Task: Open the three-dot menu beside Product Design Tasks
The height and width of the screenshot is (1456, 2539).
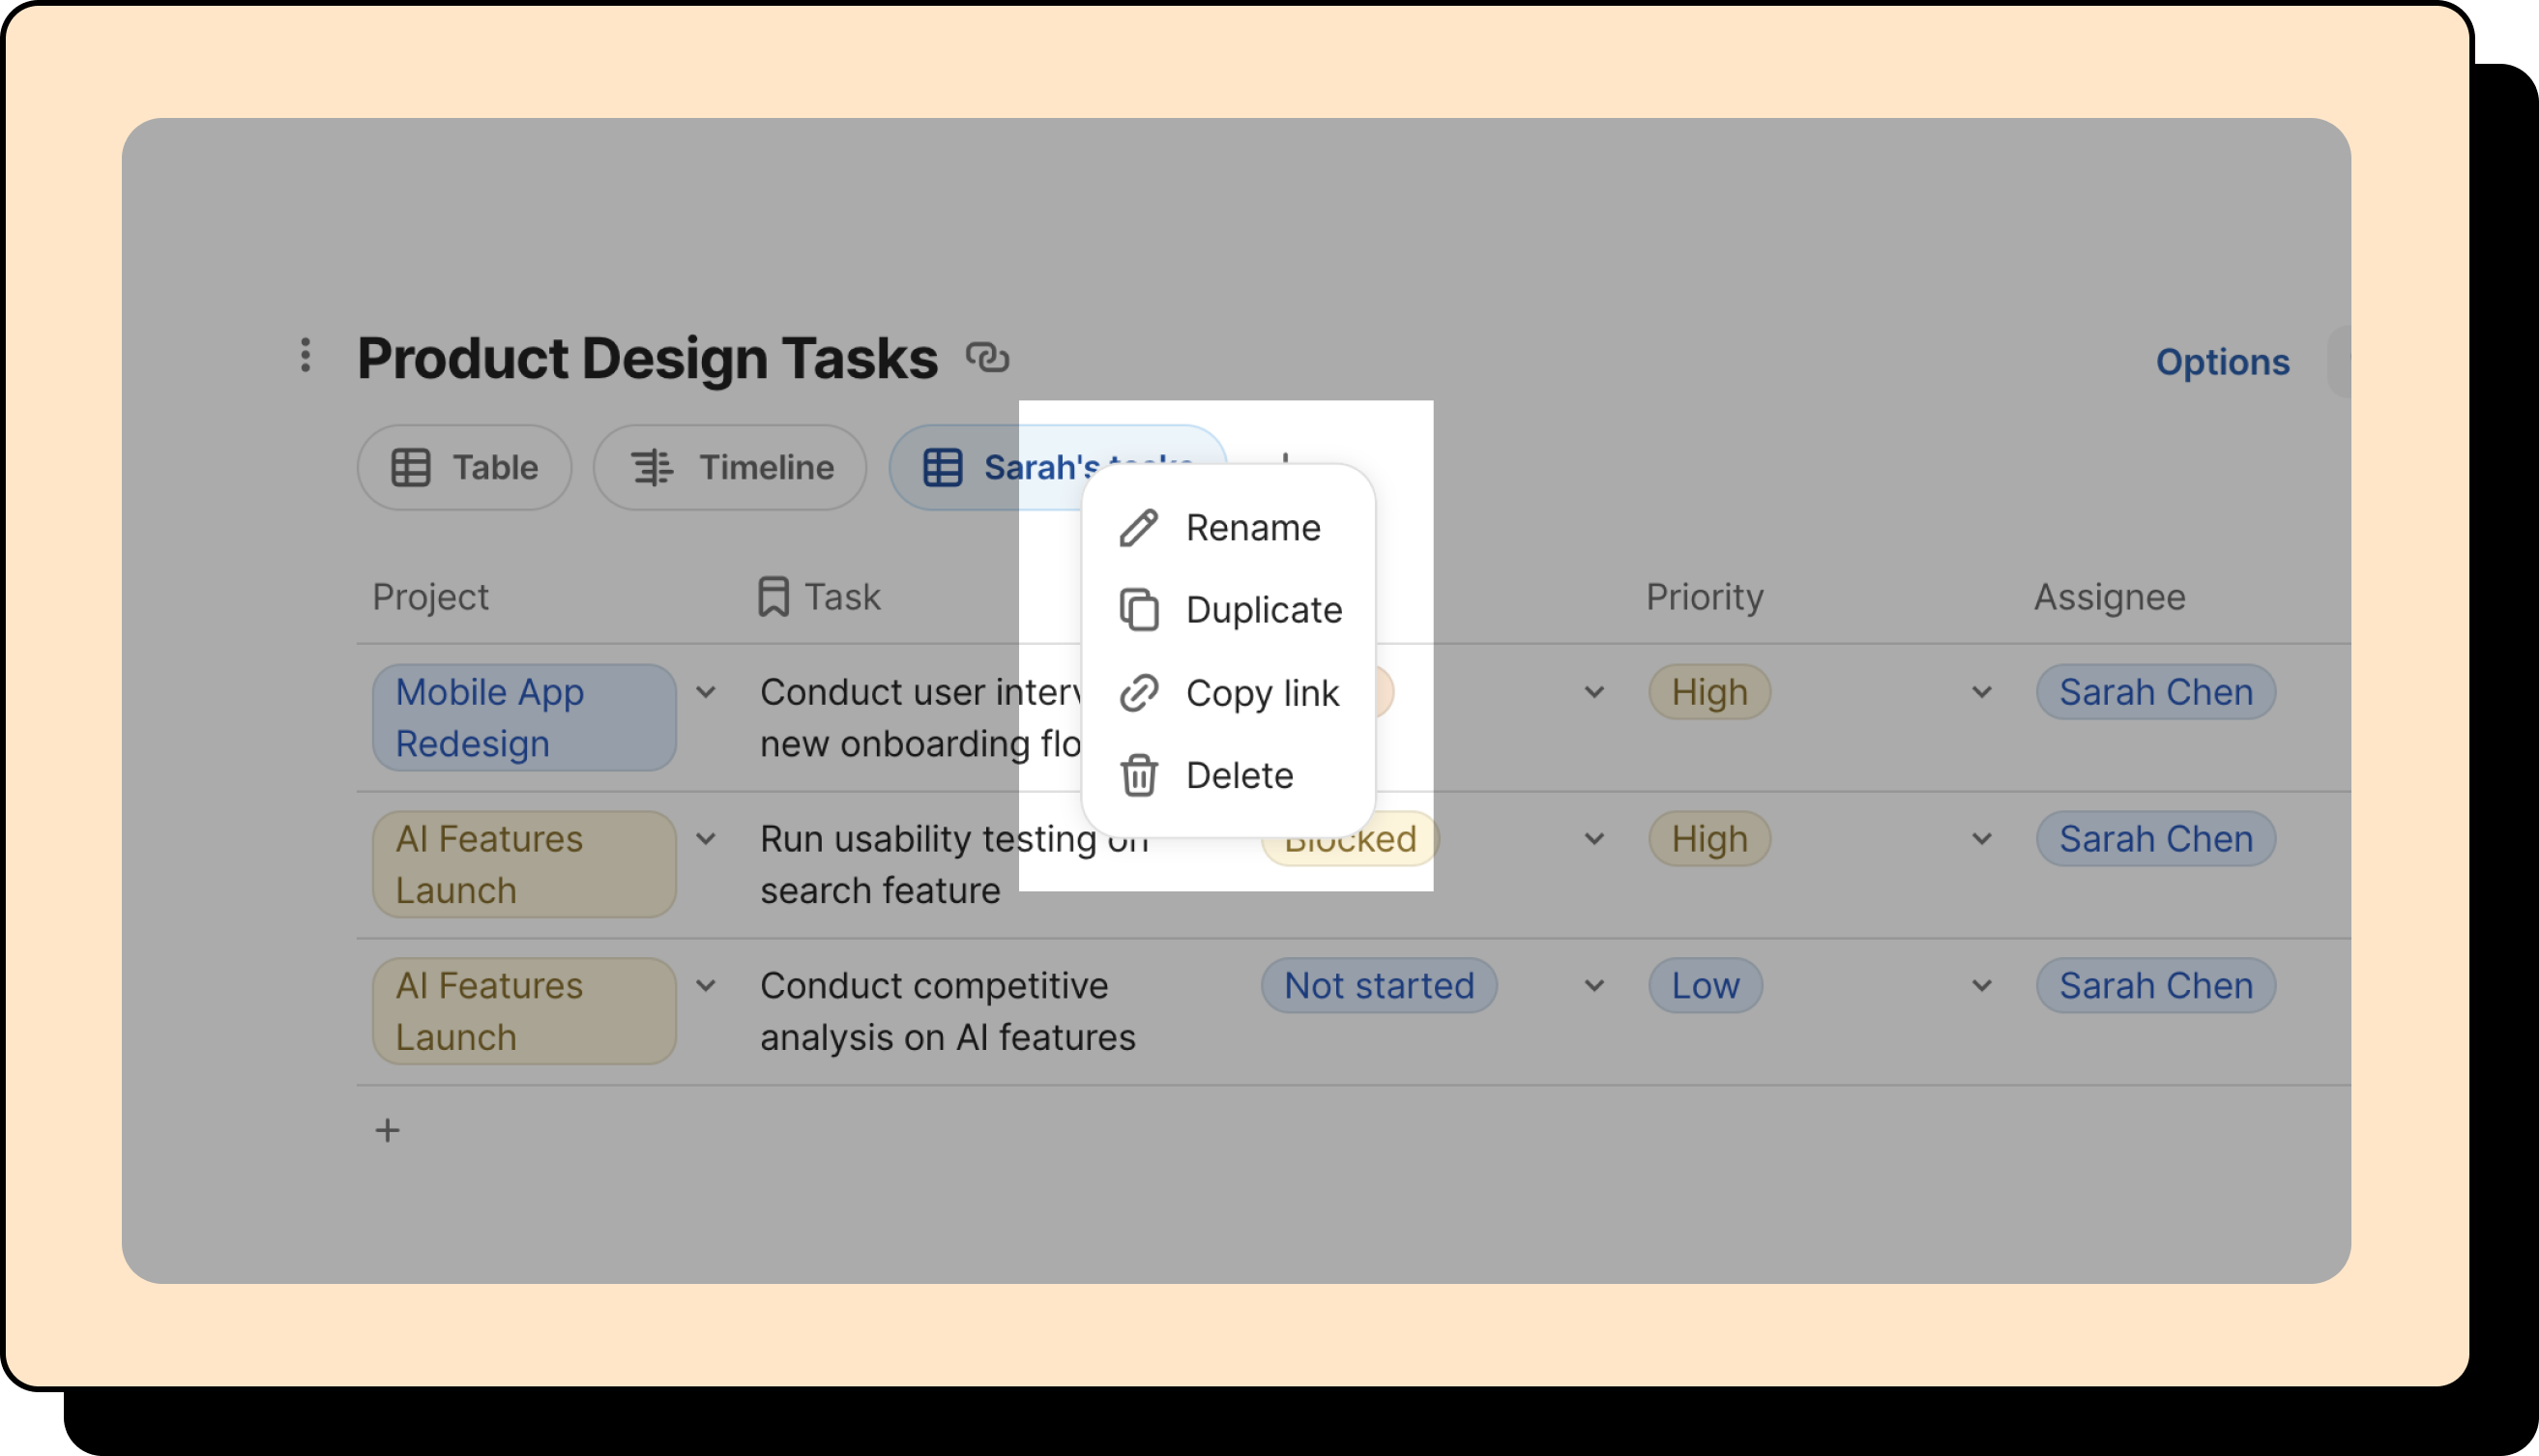Action: click(306, 355)
